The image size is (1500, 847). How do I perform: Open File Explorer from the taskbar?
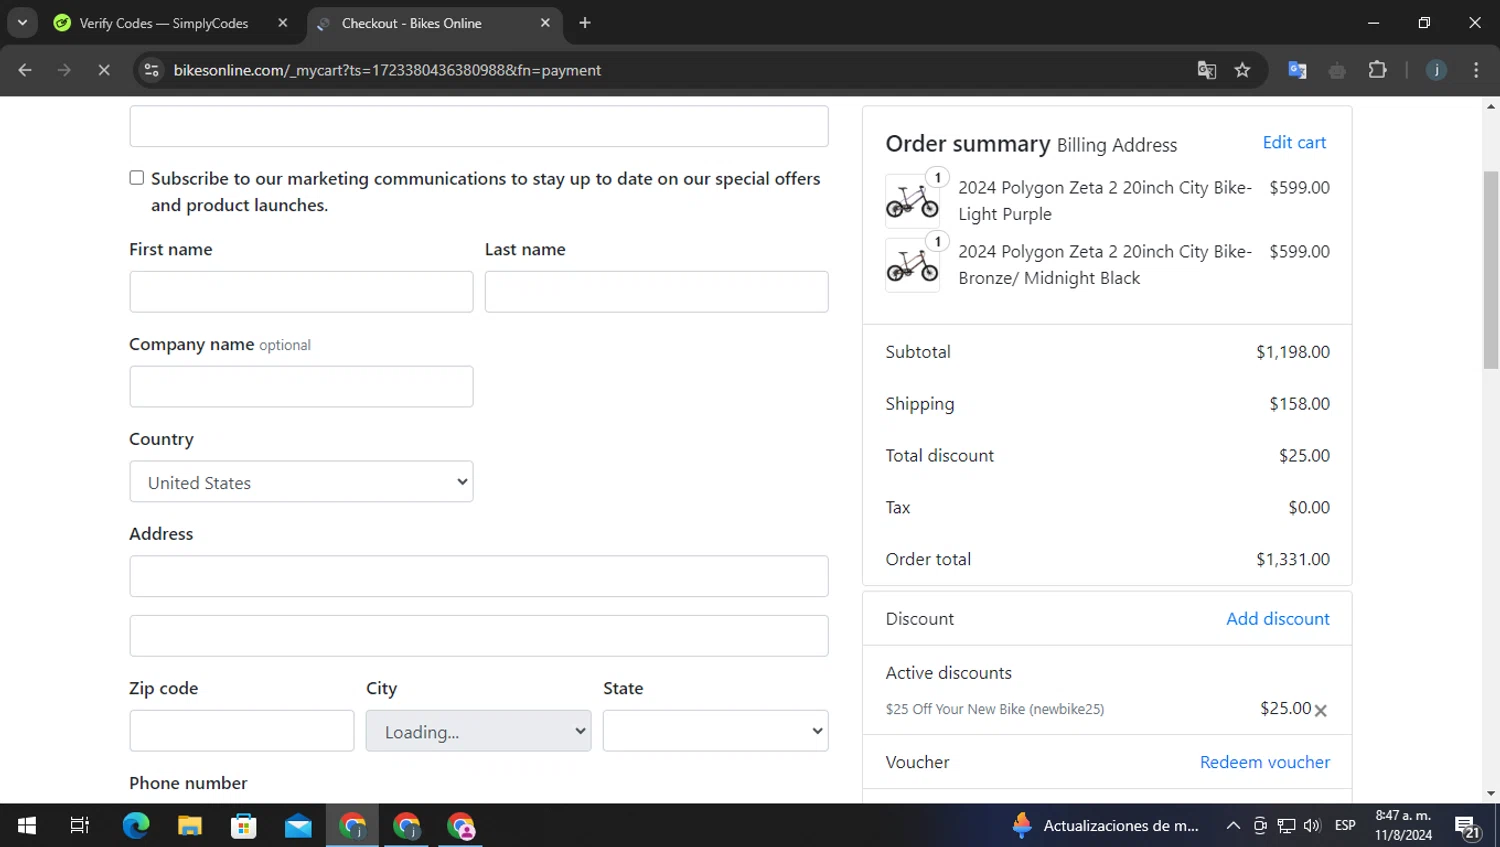(190, 825)
